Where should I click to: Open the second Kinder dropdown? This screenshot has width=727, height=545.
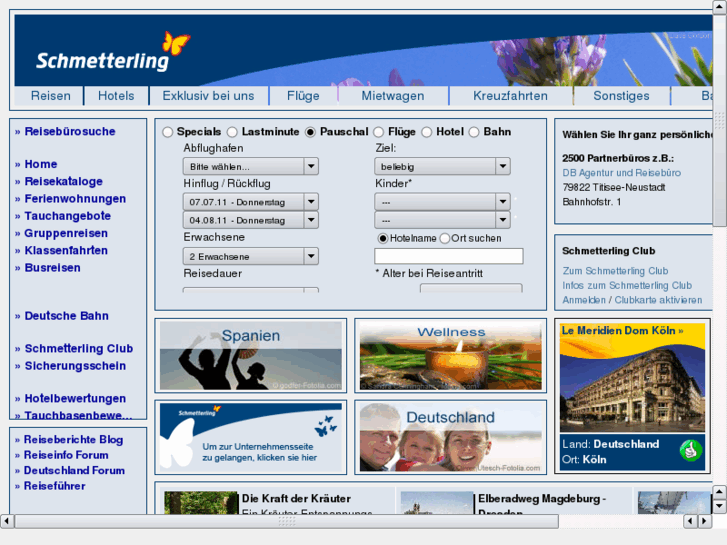pos(442,220)
